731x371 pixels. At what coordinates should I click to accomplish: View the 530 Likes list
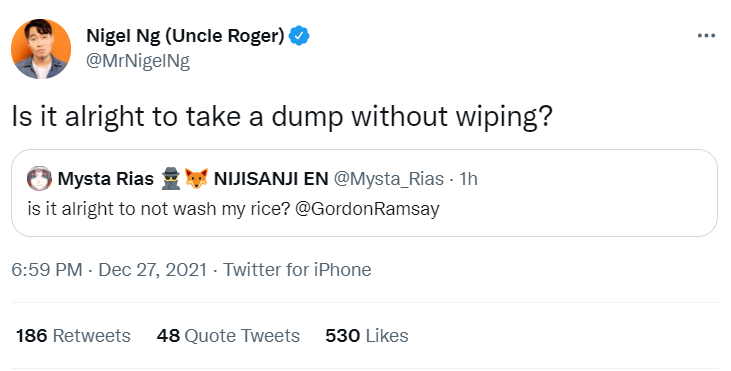click(366, 336)
